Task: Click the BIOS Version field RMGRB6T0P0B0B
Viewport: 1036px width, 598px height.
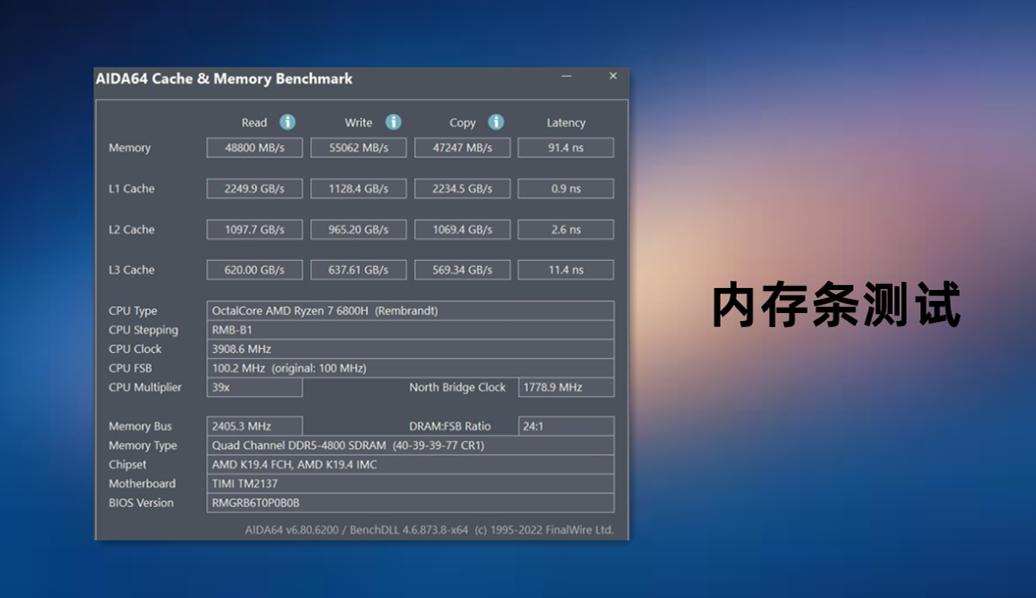Action: point(410,502)
